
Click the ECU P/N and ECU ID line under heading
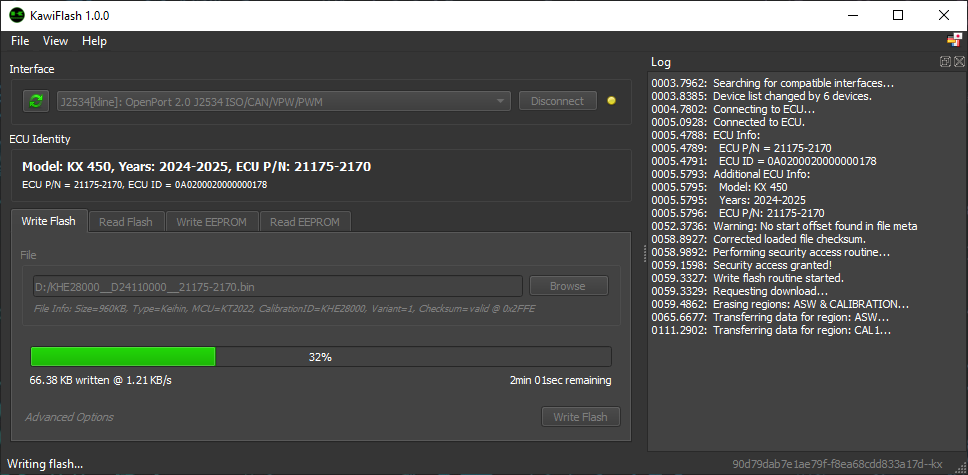(x=144, y=184)
